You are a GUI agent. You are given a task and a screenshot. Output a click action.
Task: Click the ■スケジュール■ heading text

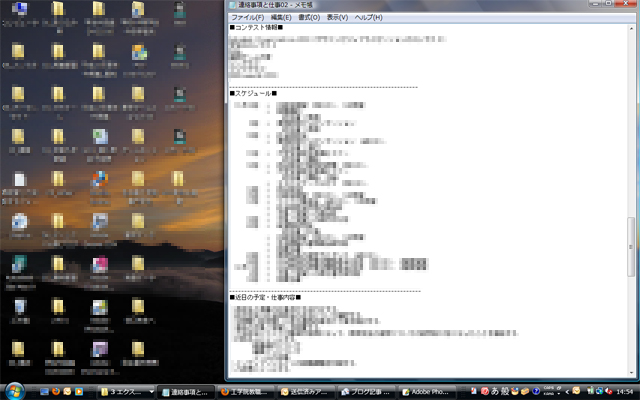[253, 93]
